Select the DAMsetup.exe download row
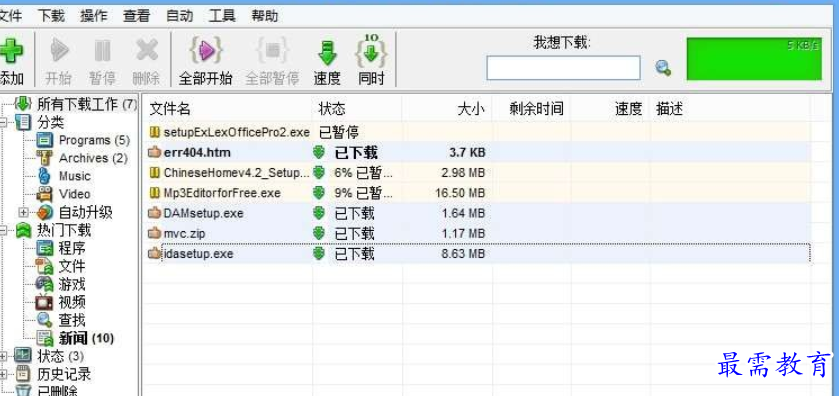 (x=478, y=214)
